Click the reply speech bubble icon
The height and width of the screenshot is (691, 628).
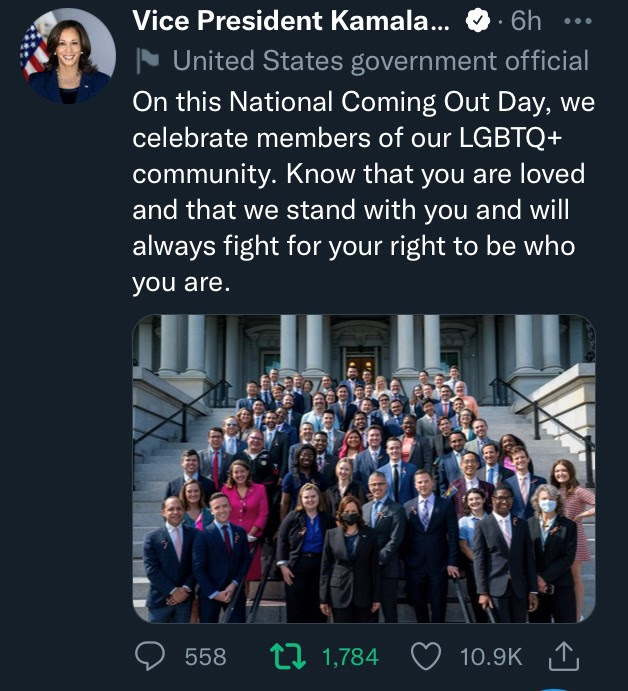150,656
